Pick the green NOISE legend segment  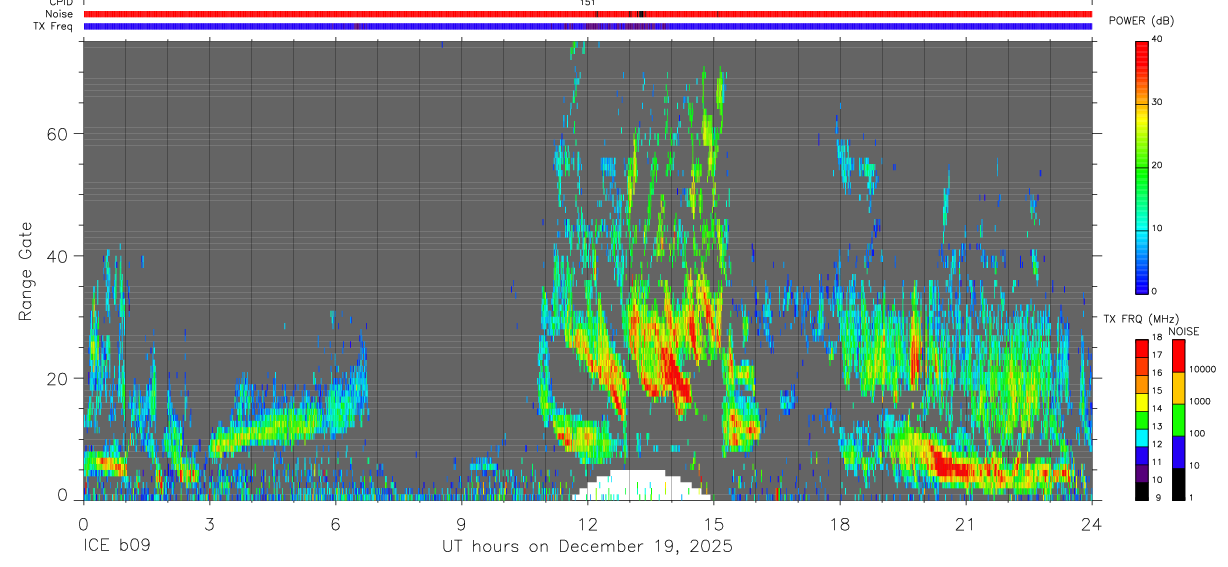(1178, 419)
